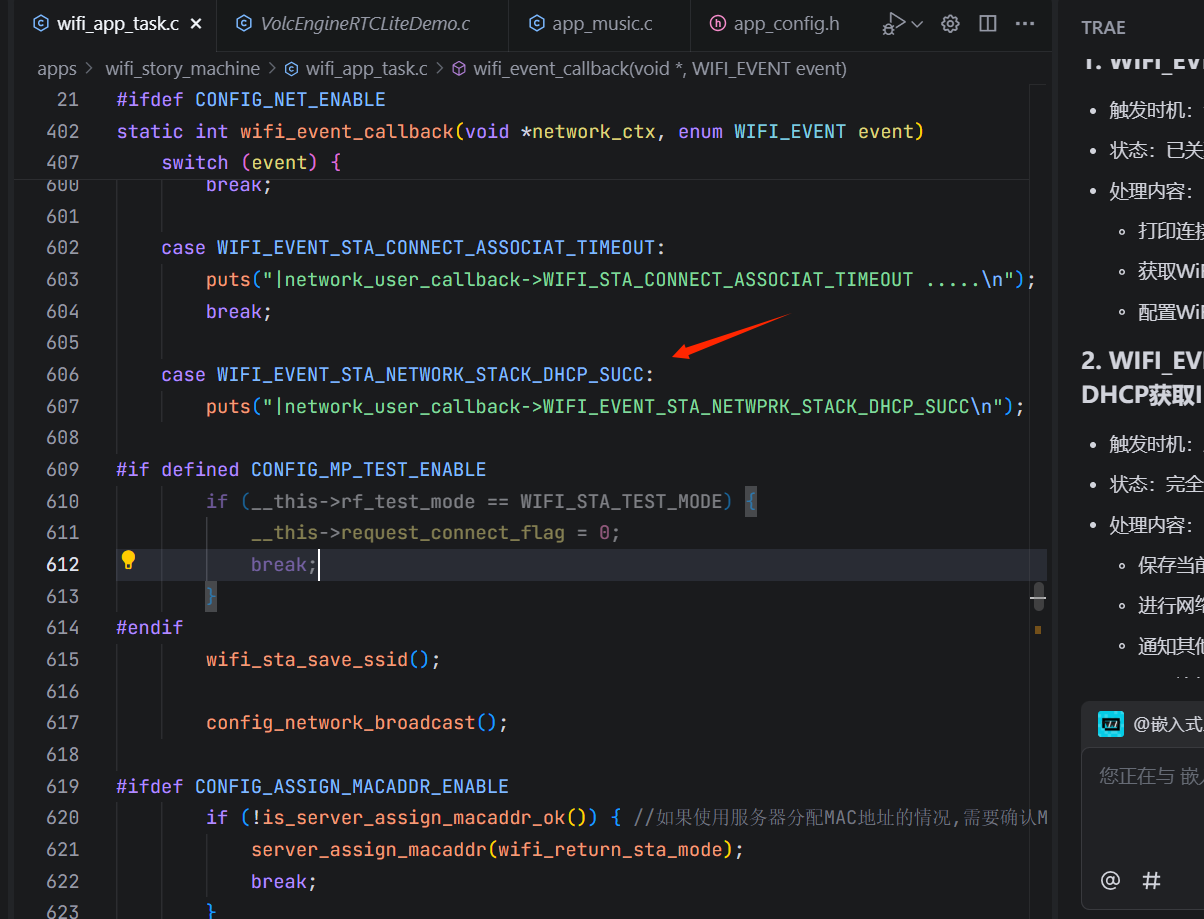Close the wifi_app_task.c editor tab
Viewport: 1204px width, 919px height.
(x=196, y=23)
